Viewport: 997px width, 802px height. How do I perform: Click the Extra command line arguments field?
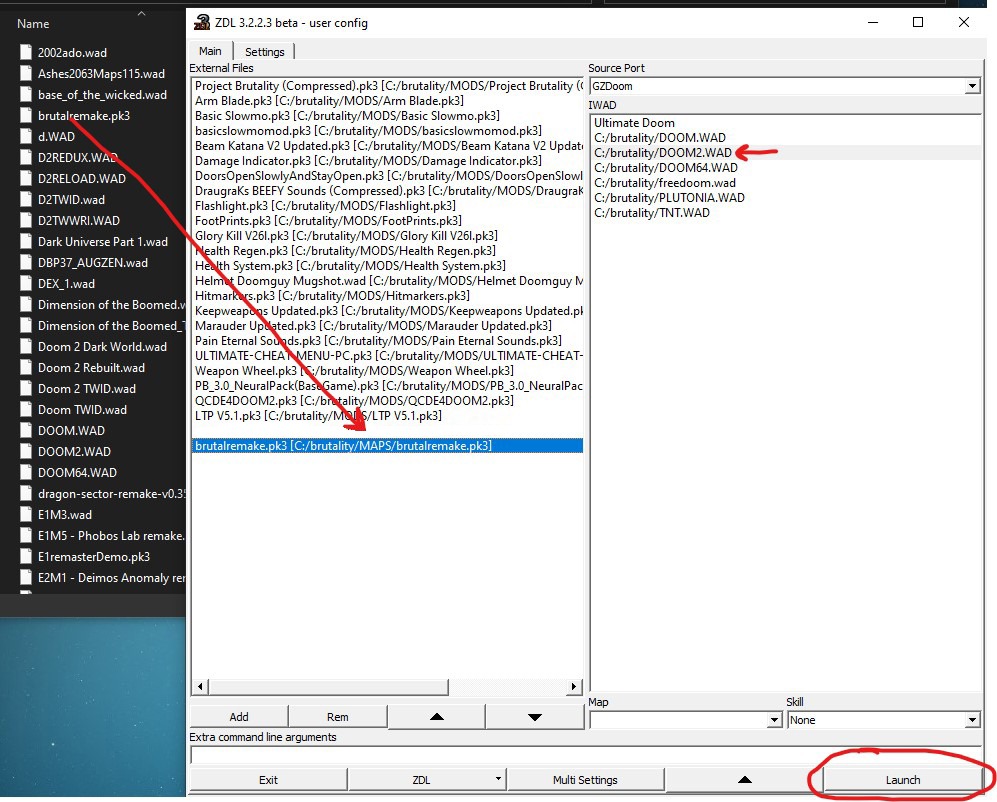(585, 755)
